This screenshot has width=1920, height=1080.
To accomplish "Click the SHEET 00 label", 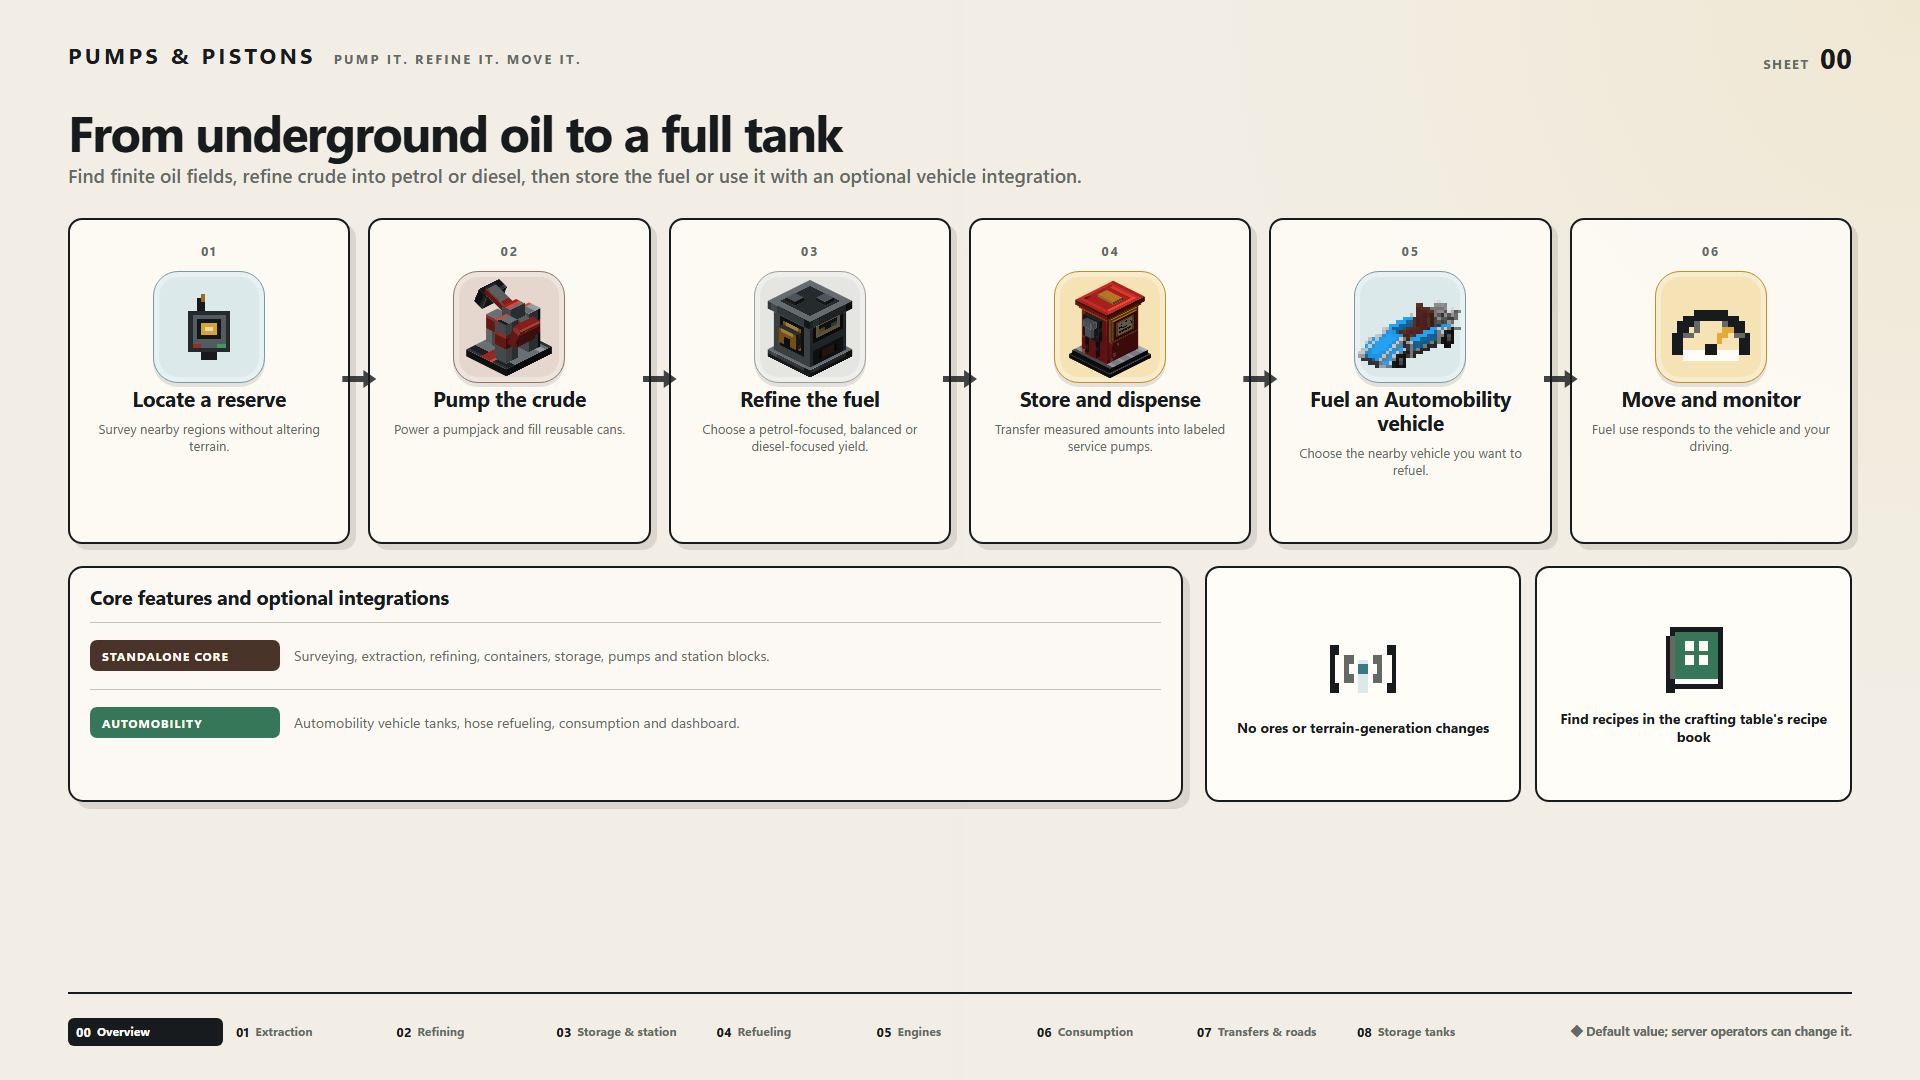I will point(1807,60).
